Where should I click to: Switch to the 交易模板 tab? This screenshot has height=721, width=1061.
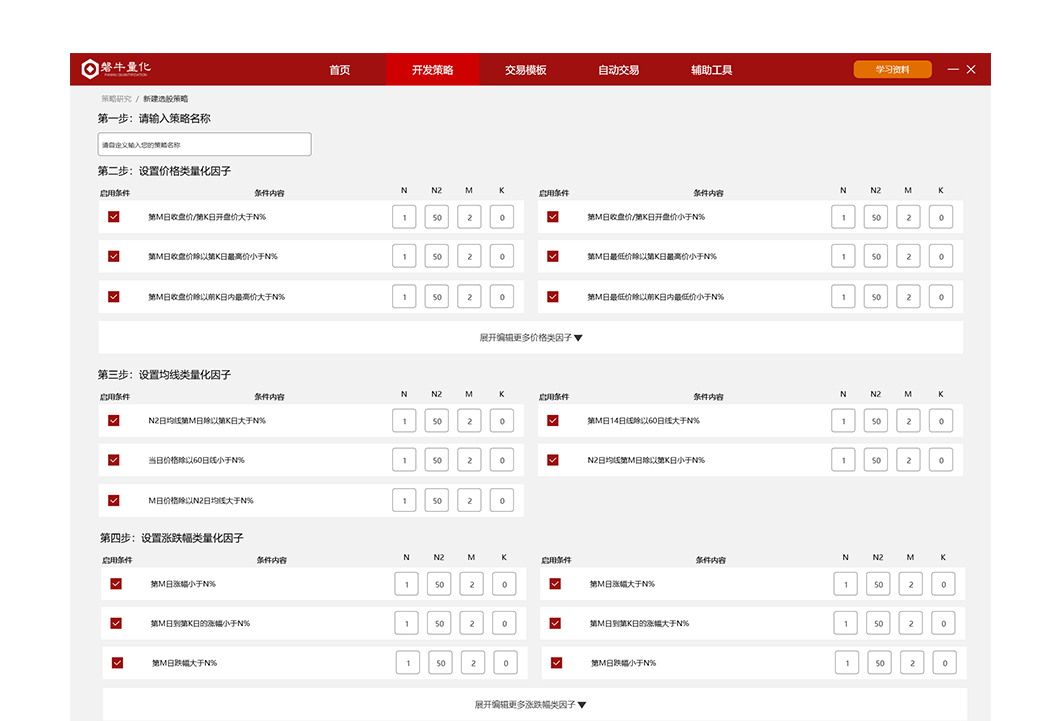(525, 70)
